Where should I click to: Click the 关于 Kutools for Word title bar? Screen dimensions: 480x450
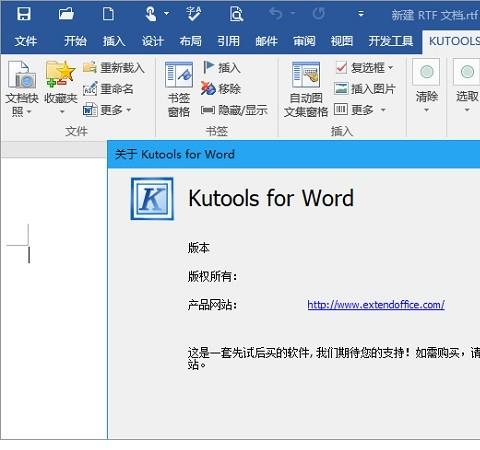294,154
